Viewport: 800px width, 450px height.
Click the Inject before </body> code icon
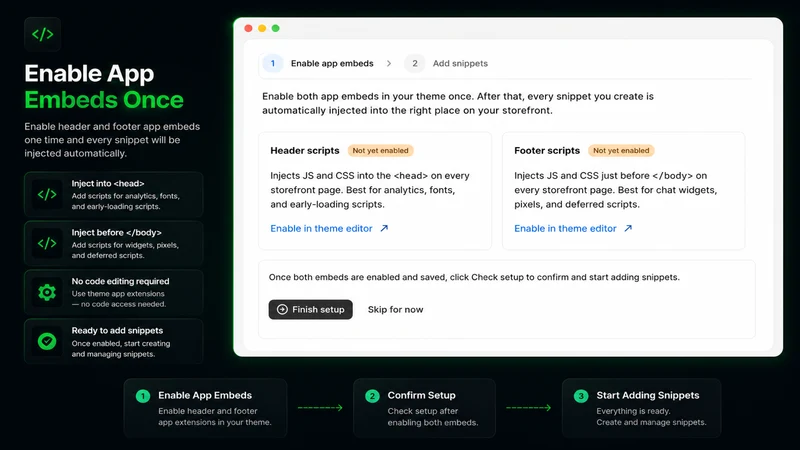tap(47, 243)
